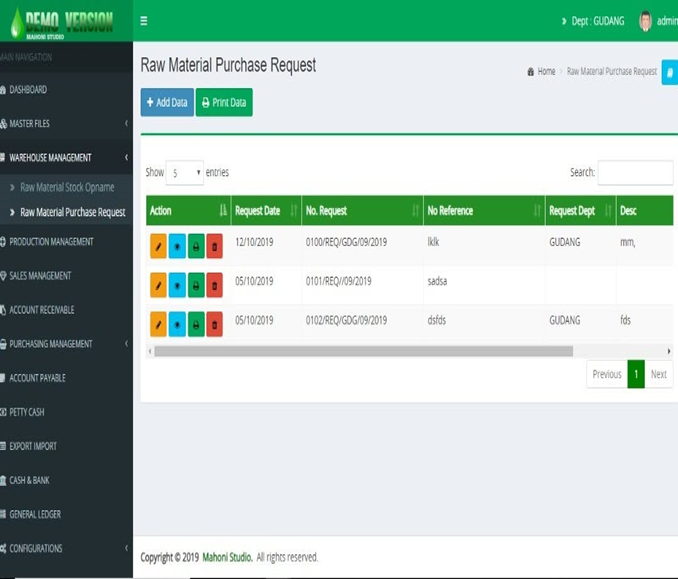Click the red delete icon for request 0101/REQ//09/2019
The width and height of the screenshot is (678, 579).
point(214,285)
